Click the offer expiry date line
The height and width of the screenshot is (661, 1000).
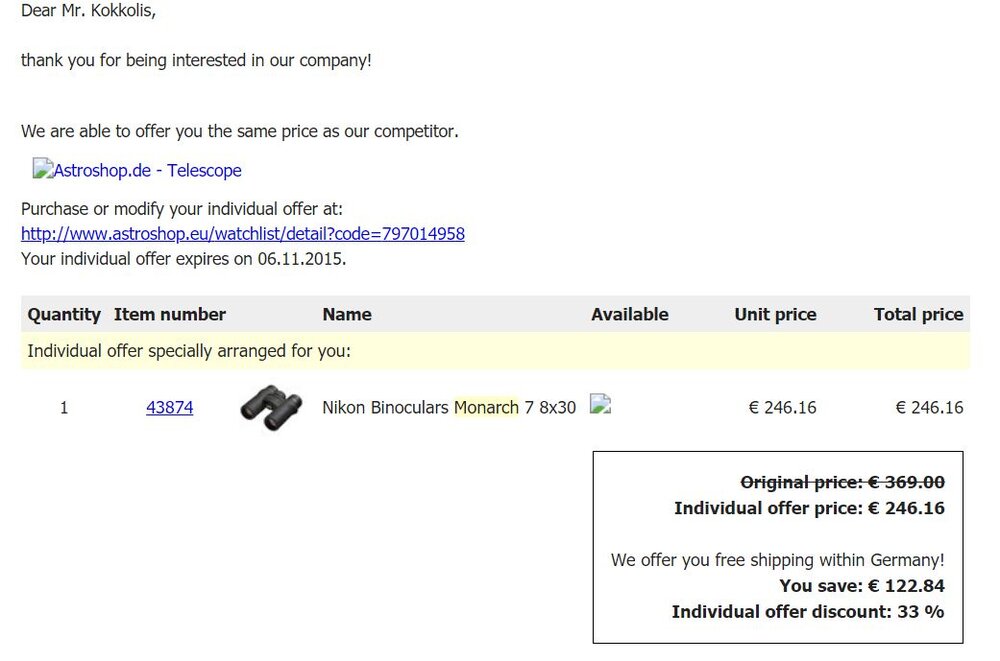point(183,258)
